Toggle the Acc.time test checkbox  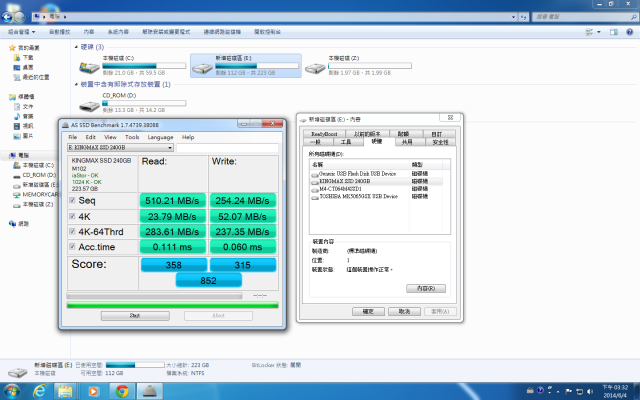72,247
